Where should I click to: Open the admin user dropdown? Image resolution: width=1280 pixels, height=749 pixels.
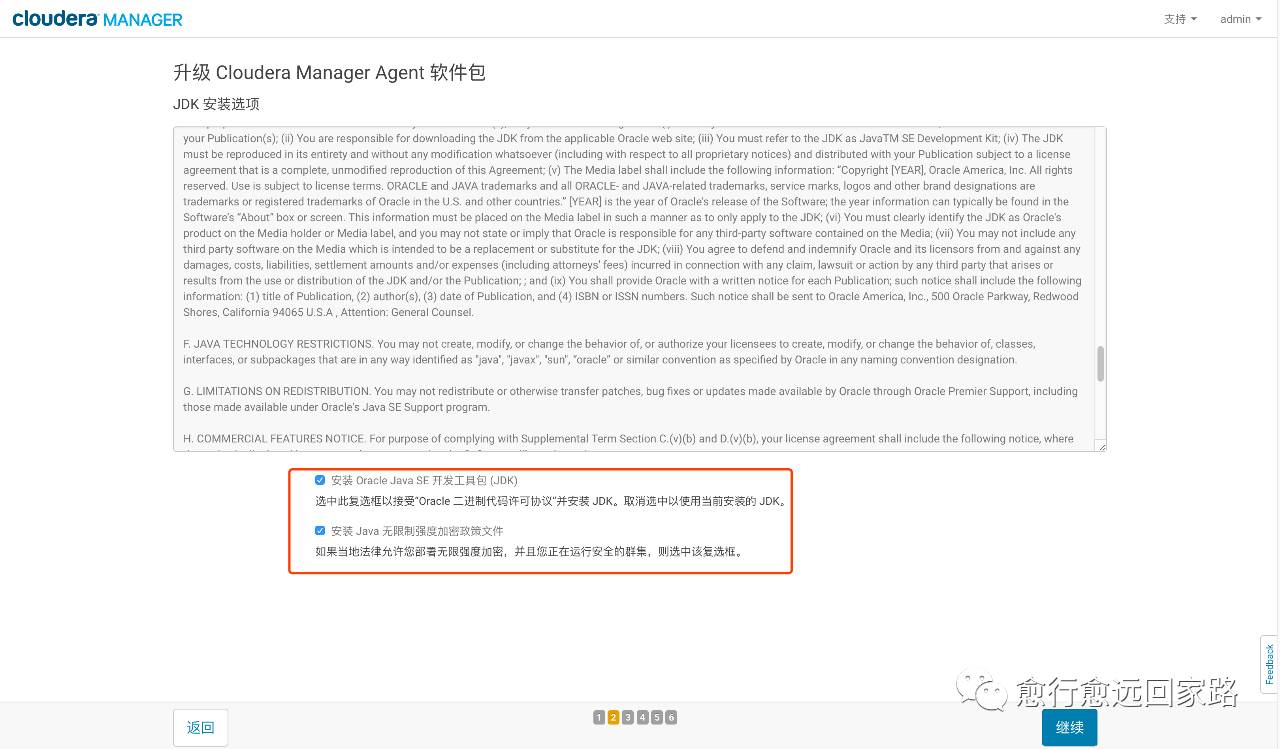(x=1240, y=19)
